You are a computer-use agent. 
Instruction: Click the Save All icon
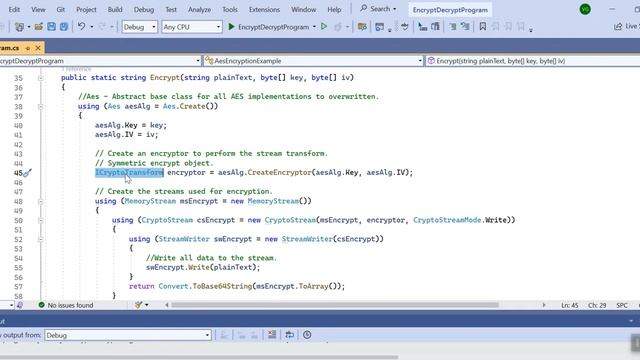click(x=64, y=27)
